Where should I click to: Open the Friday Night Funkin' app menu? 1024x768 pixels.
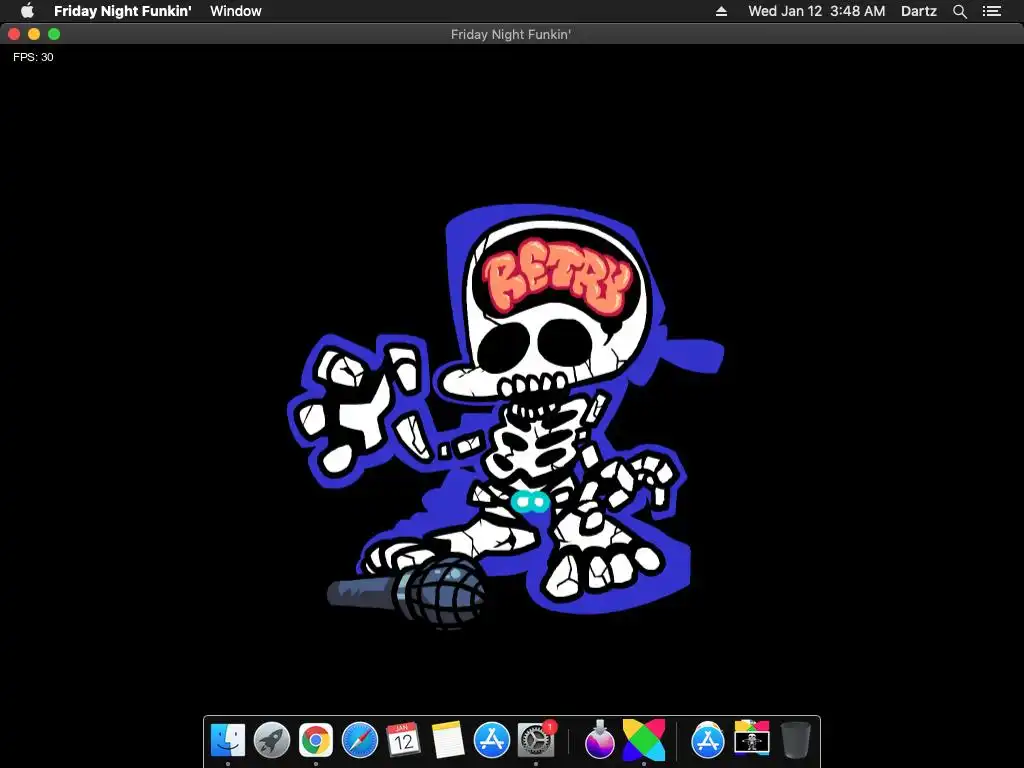123,11
